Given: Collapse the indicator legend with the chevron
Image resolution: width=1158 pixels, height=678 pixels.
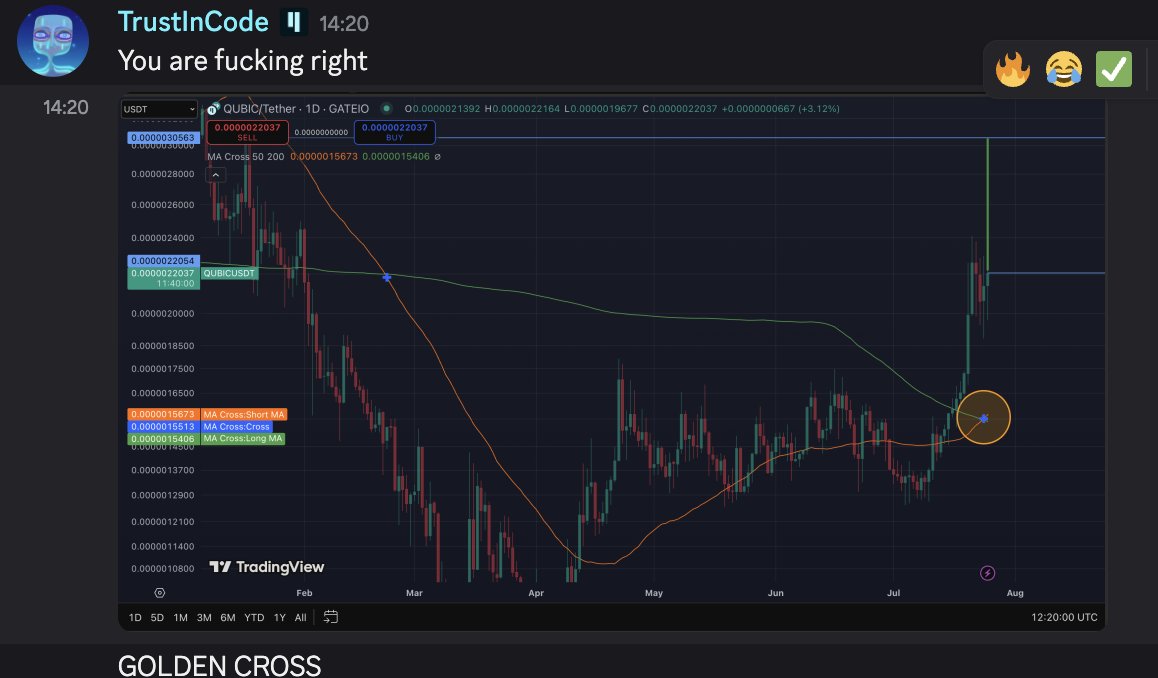Looking at the screenshot, I should click(x=216, y=175).
